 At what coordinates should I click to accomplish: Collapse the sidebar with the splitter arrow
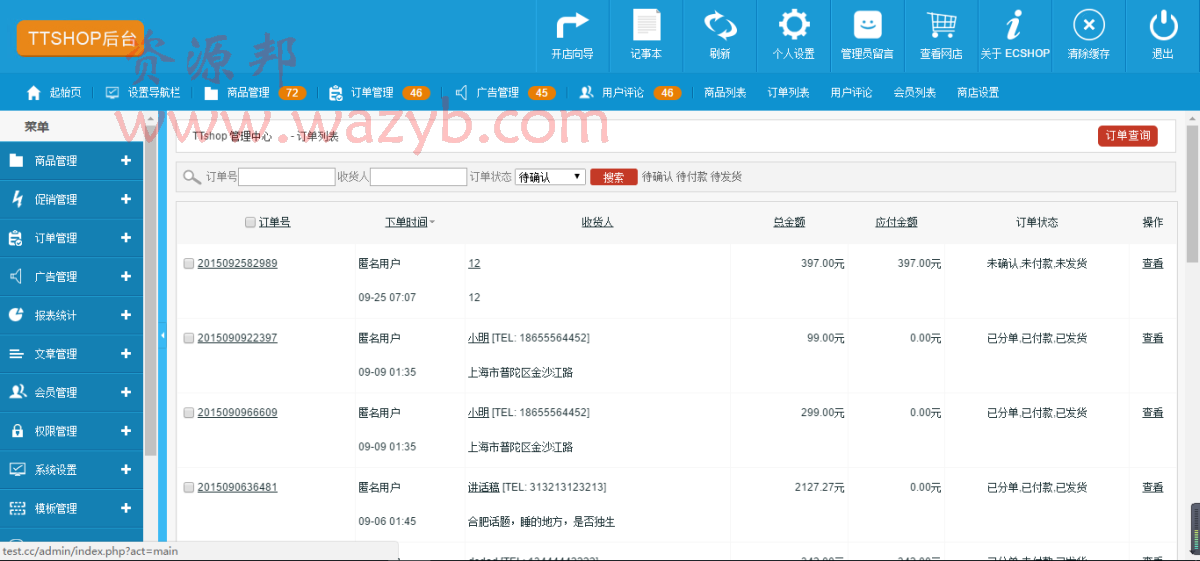pos(163,336)
